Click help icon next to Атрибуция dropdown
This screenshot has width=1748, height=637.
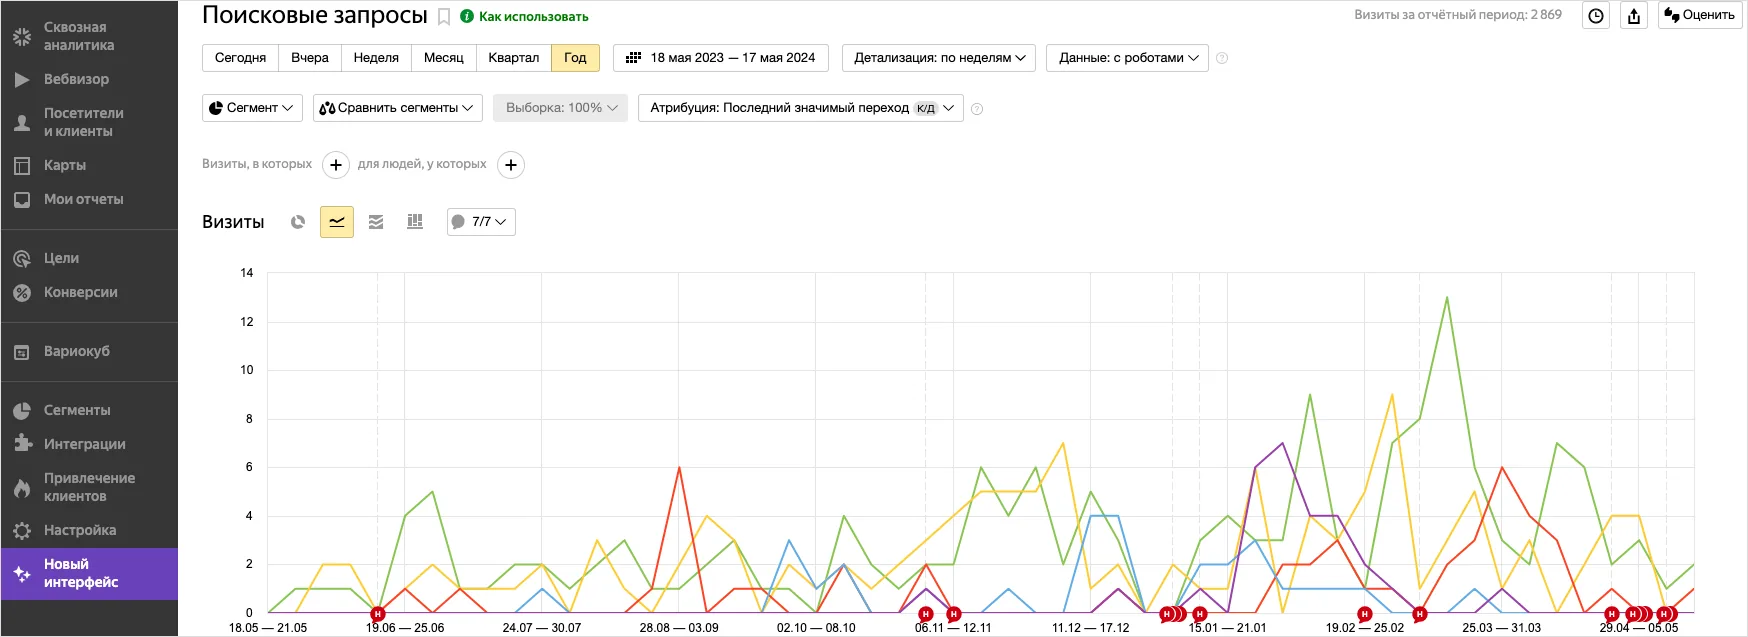point(977,109)
